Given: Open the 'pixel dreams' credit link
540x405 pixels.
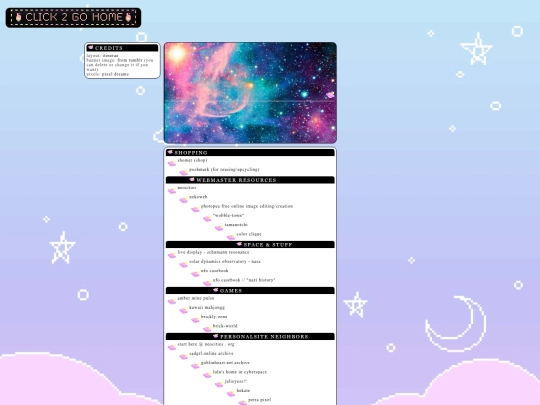Looking at the screenshot, I should 115,74.
